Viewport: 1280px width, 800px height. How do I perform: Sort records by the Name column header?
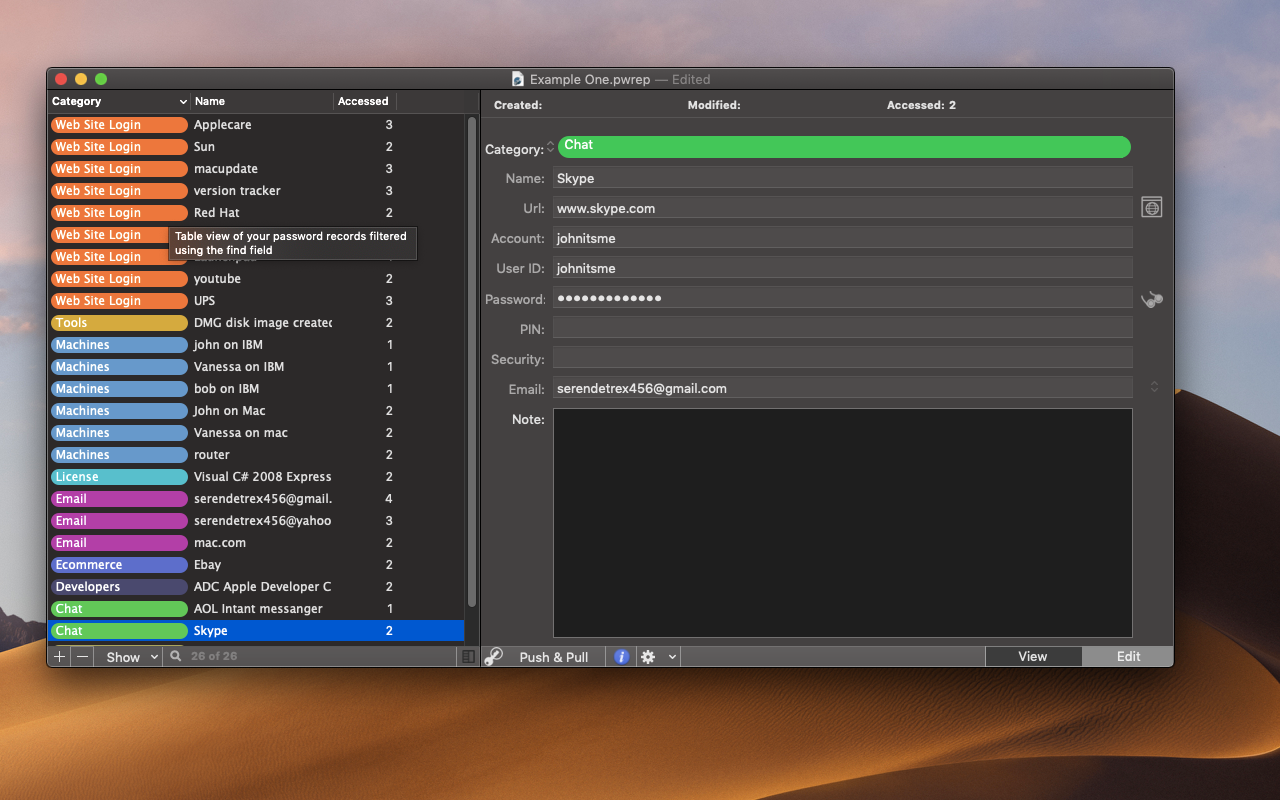pos(262,102)
